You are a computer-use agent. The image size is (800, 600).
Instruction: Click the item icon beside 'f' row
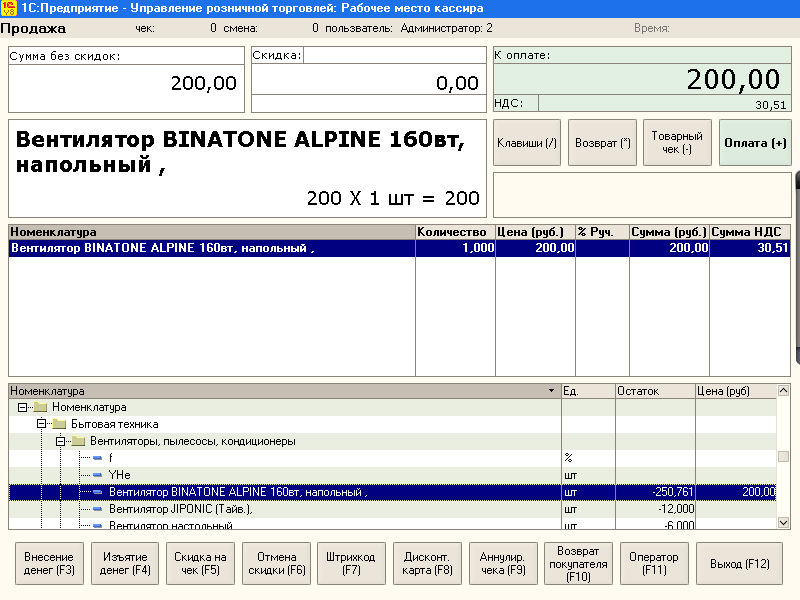(97, 458)
